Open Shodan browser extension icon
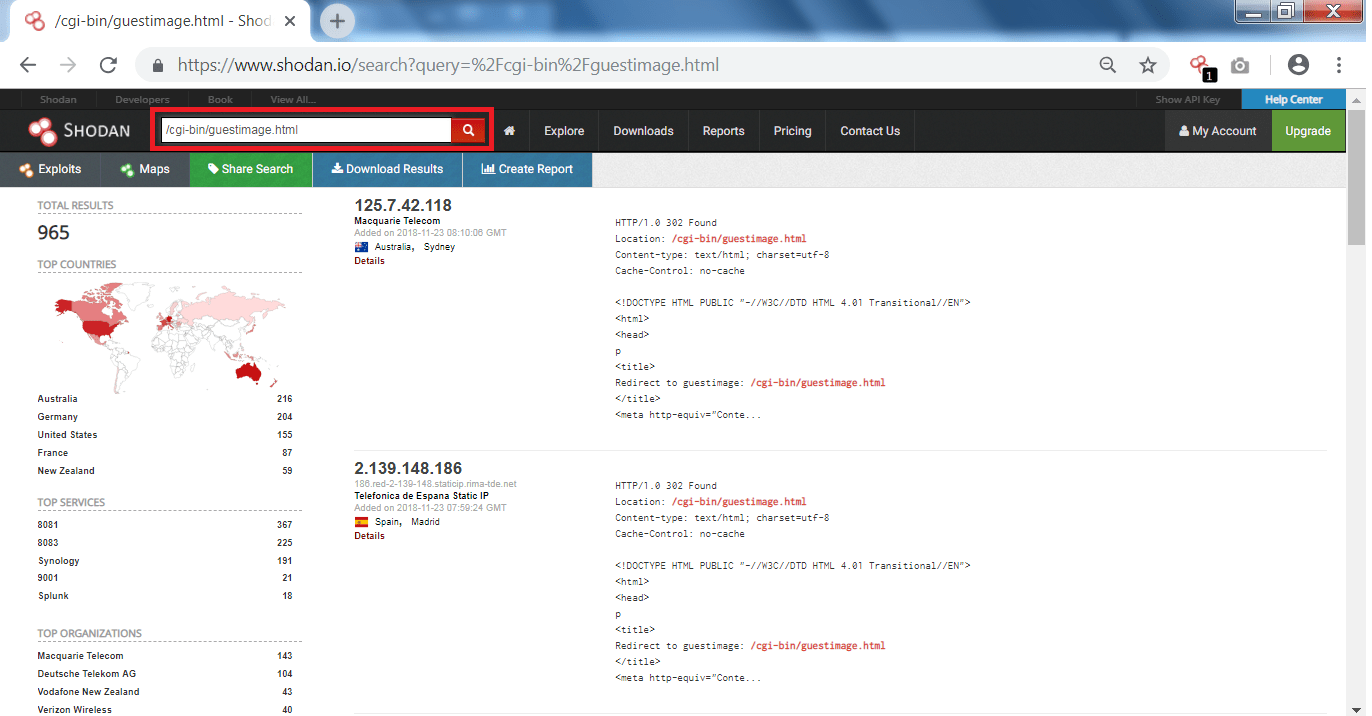Viewport: 1372px width, 716px height. 1200,66
